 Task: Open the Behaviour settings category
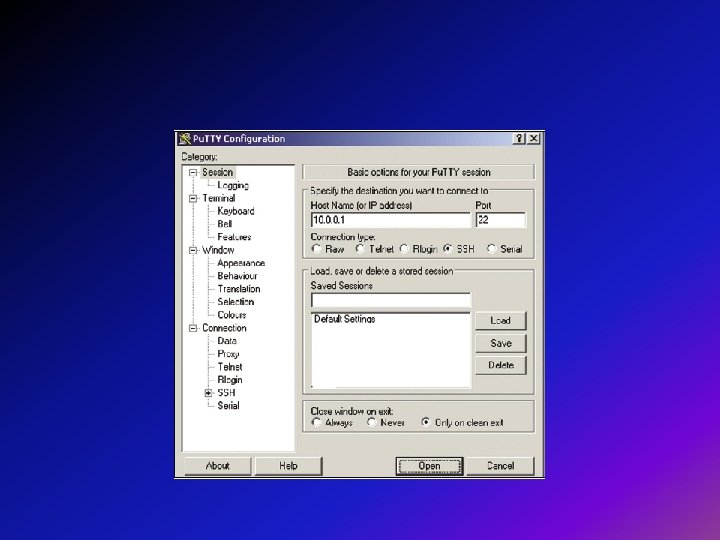(237, 276)
